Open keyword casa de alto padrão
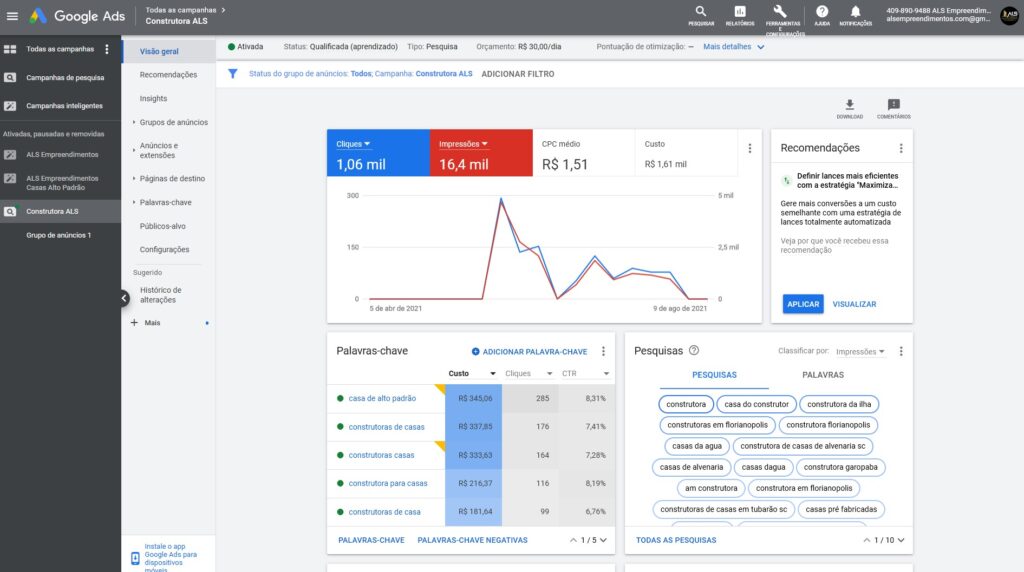The image size is (1024, 572). 382,398
